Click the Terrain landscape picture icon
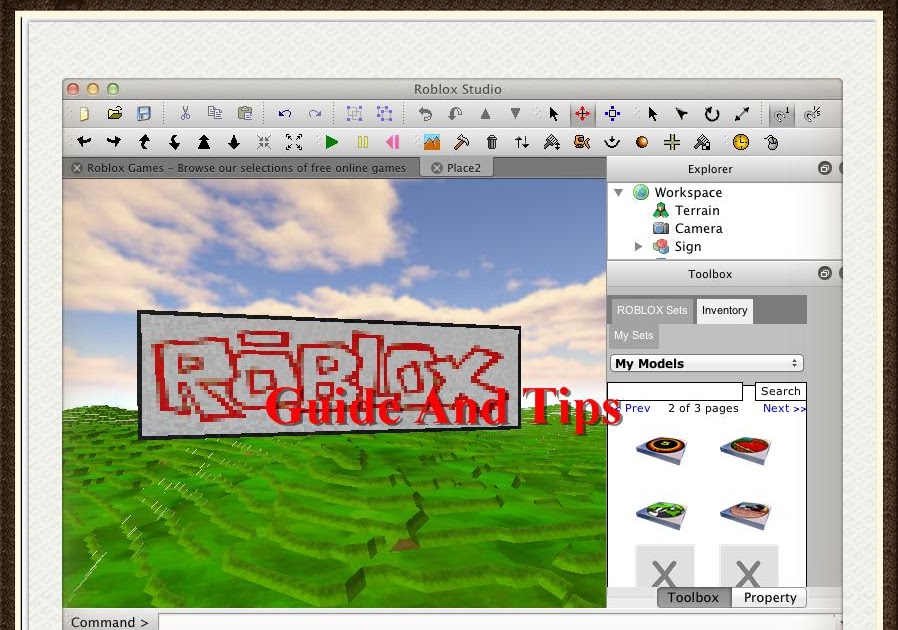Screen dimensions: 898x630 (x=432, y=141)
